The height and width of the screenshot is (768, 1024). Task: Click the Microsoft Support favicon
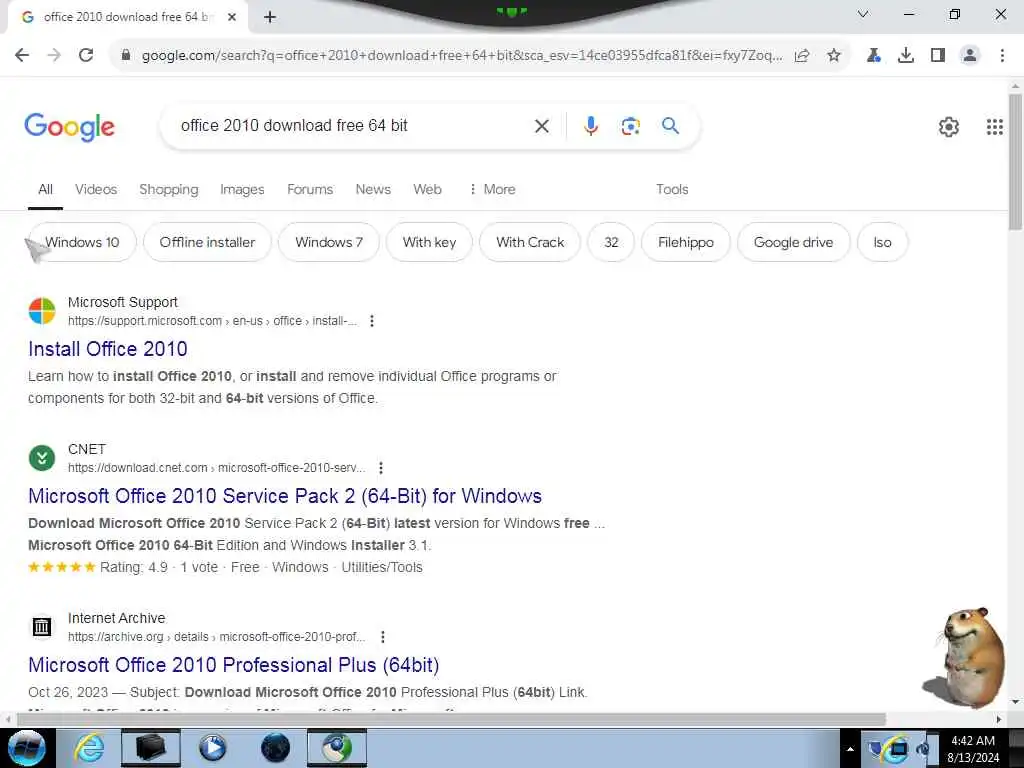(x=42, y=311)
